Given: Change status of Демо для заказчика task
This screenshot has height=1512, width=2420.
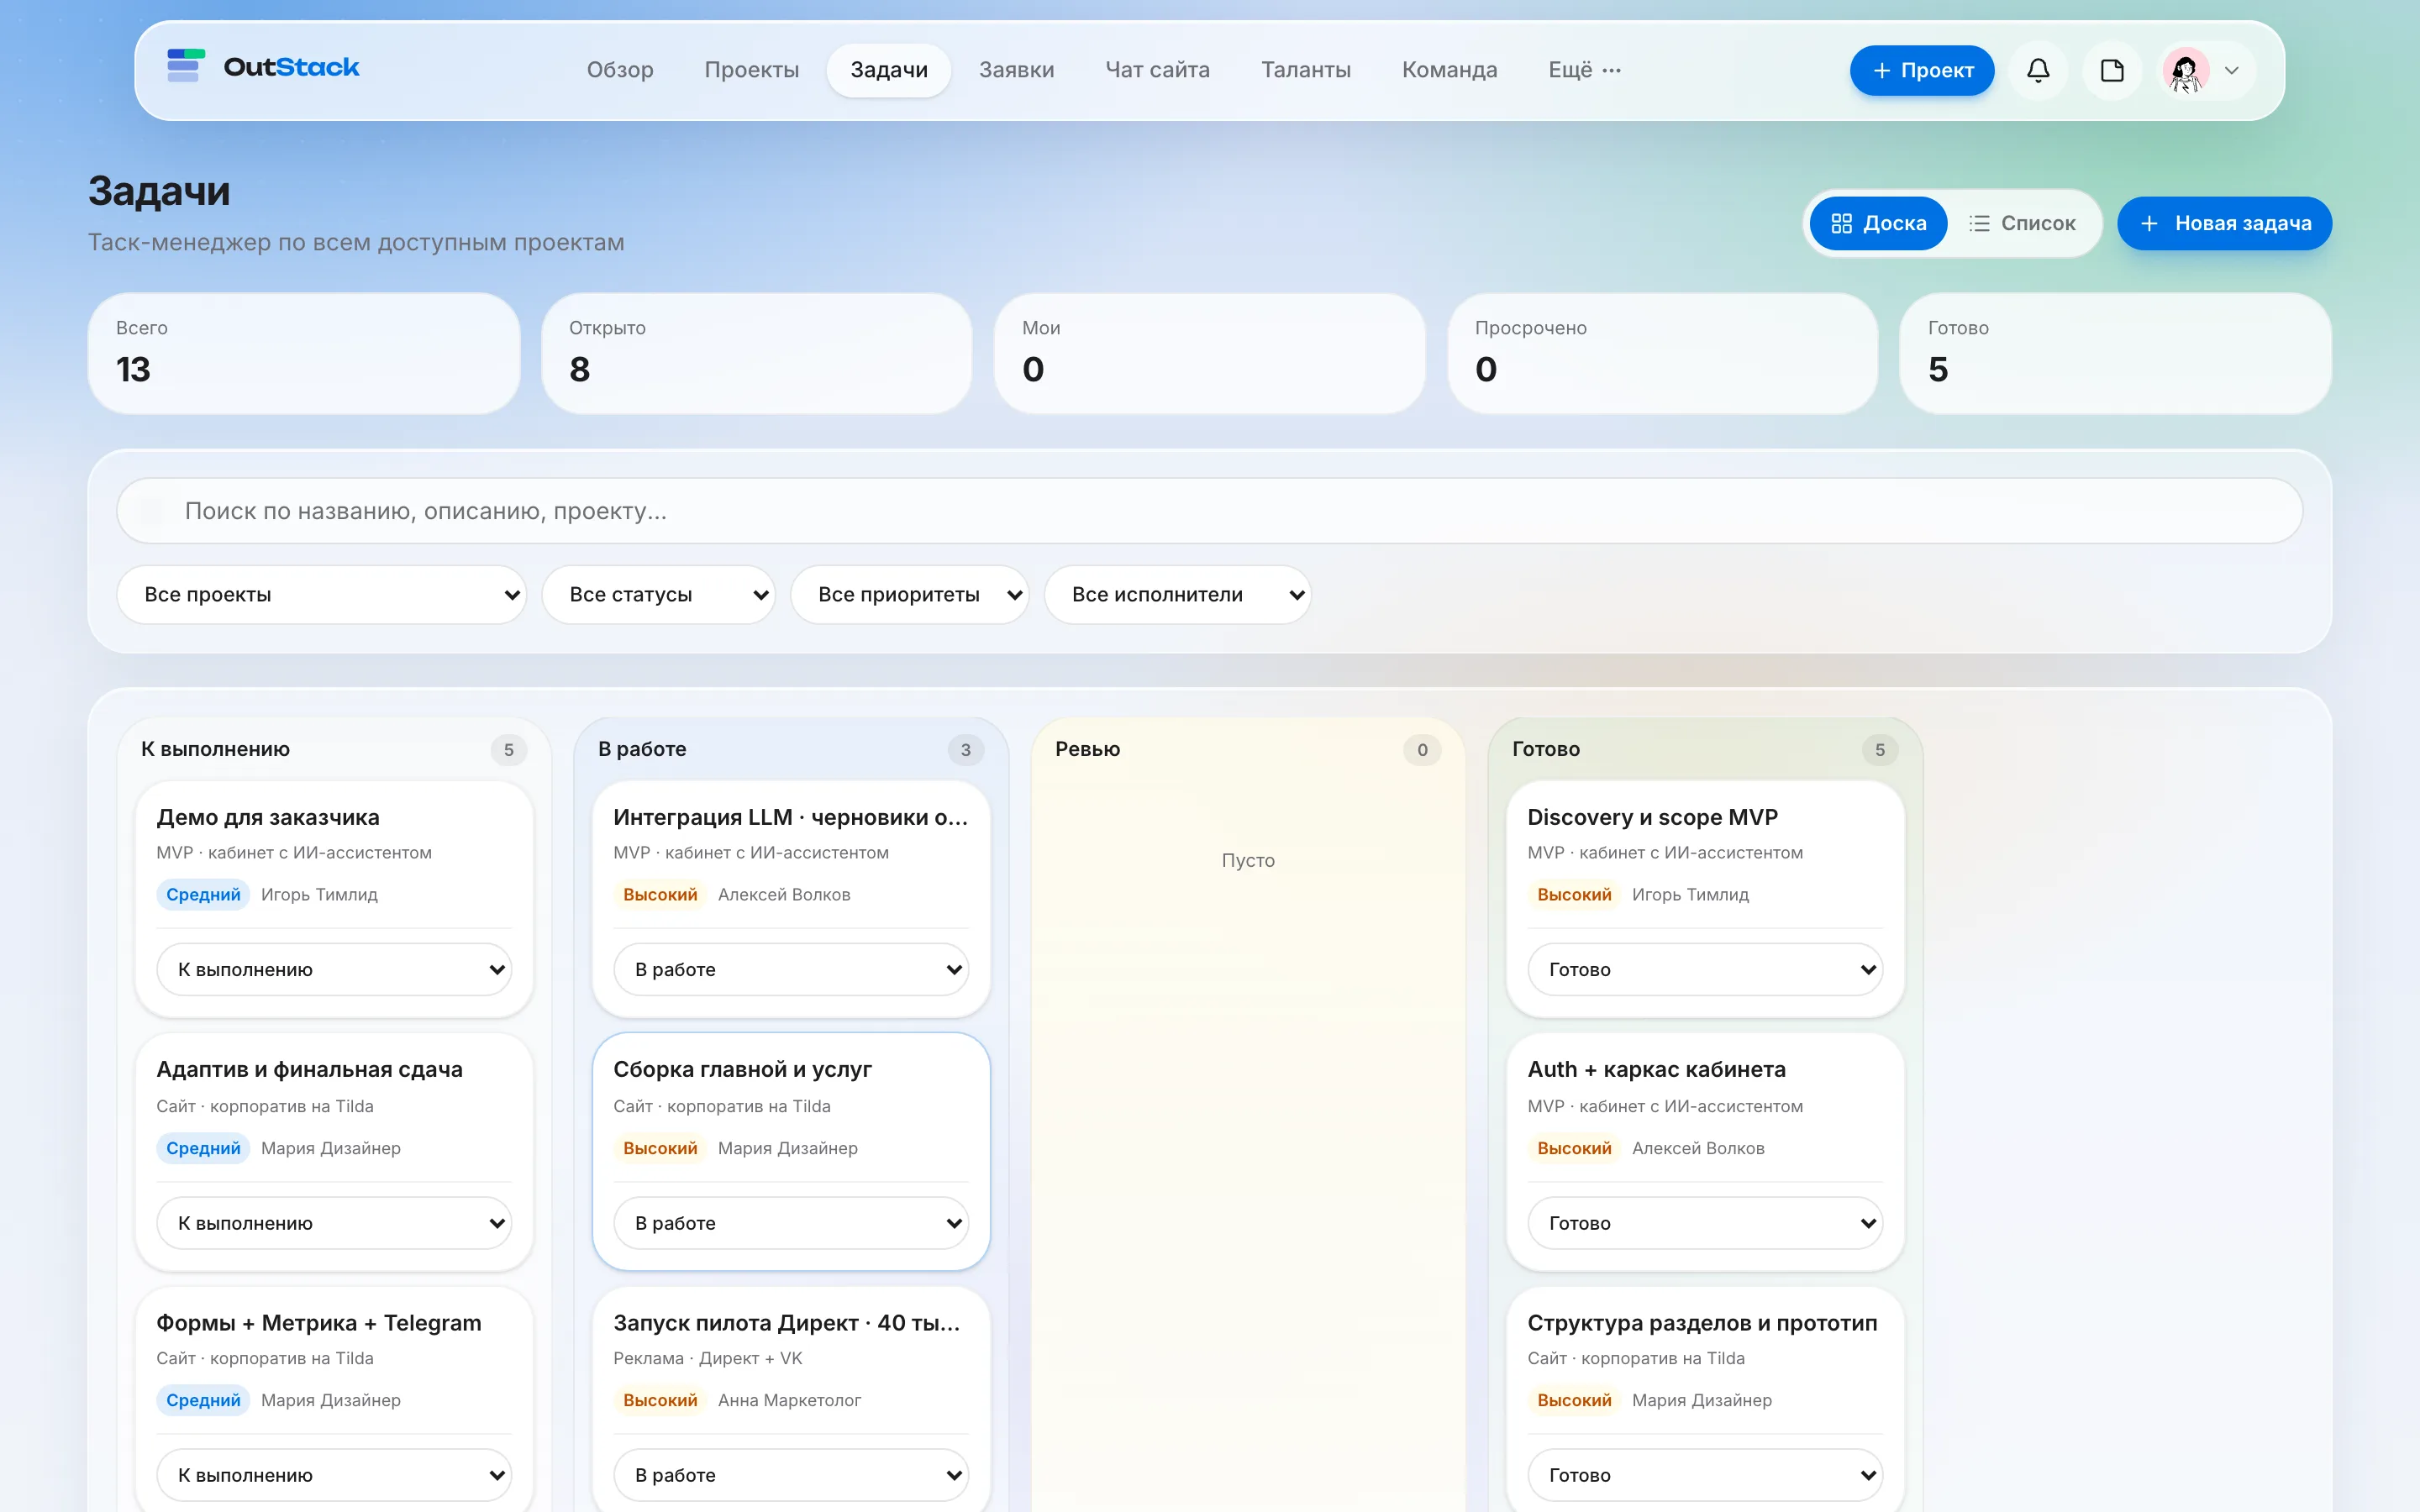Looking at the screenshot, I should coord(334,969).
